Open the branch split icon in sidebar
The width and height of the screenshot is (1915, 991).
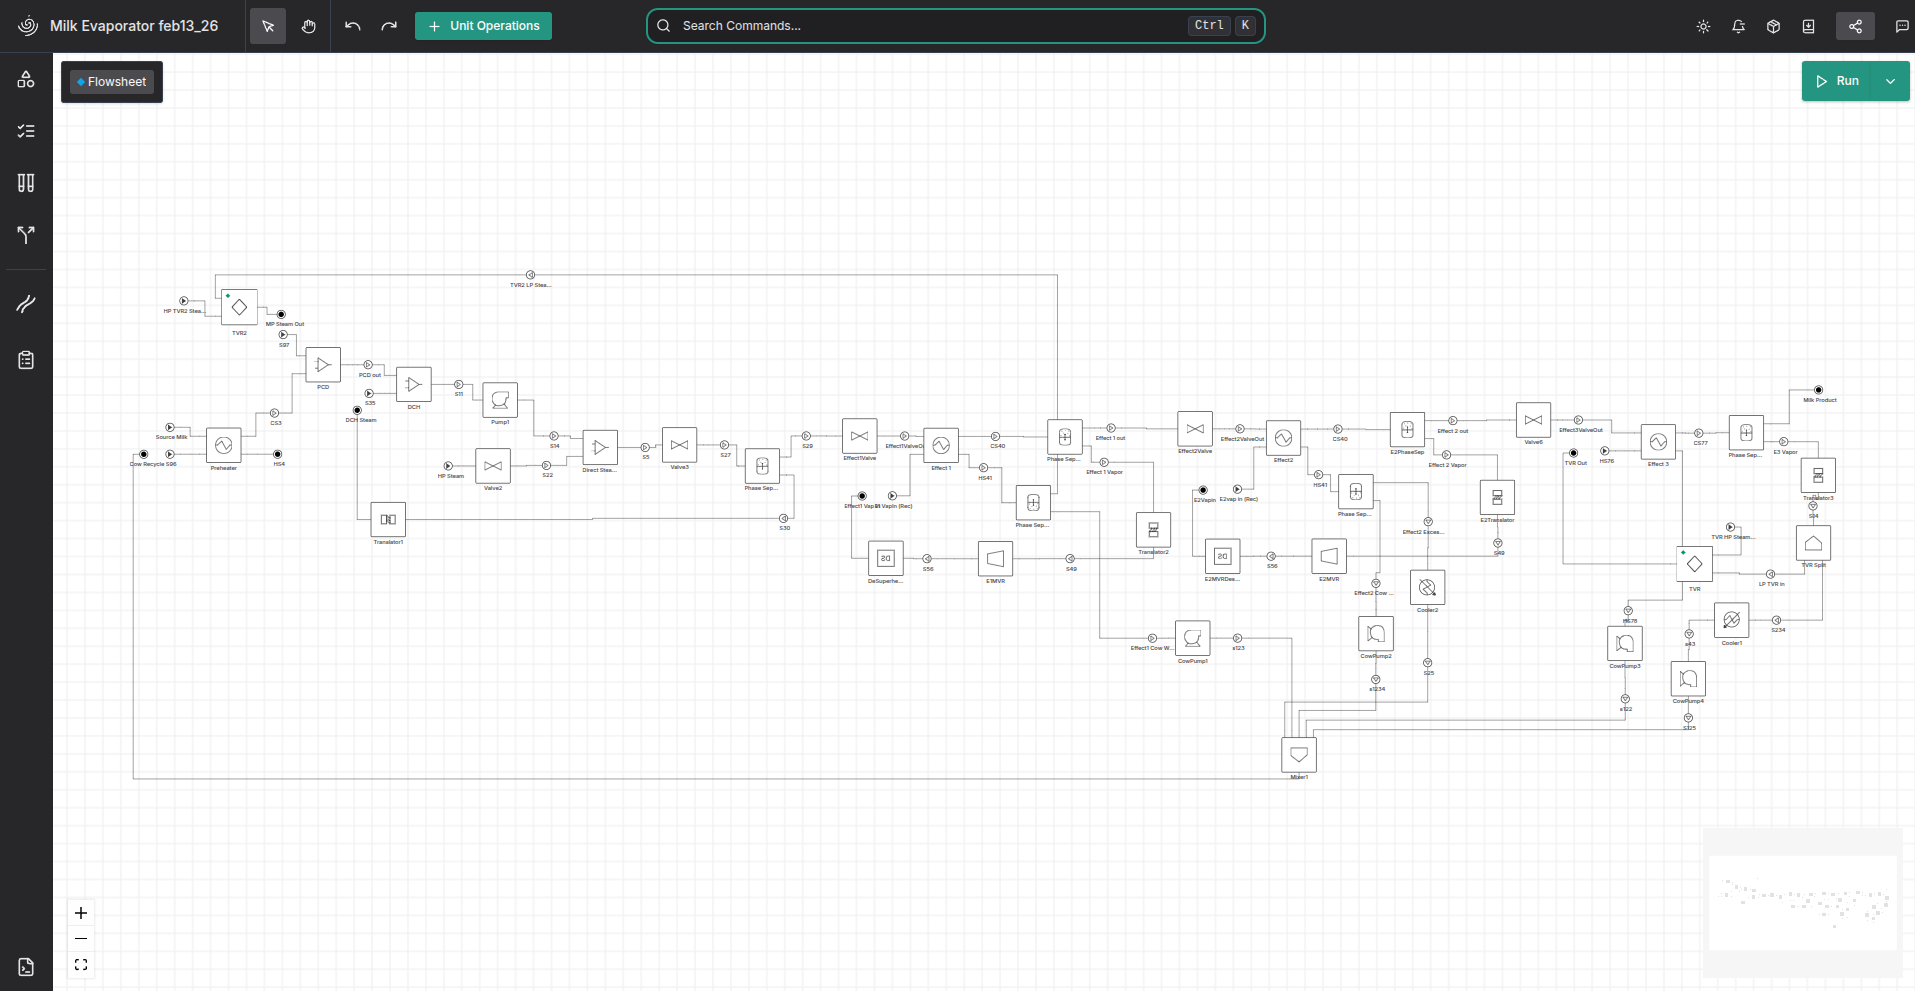[x=26, y=235]
